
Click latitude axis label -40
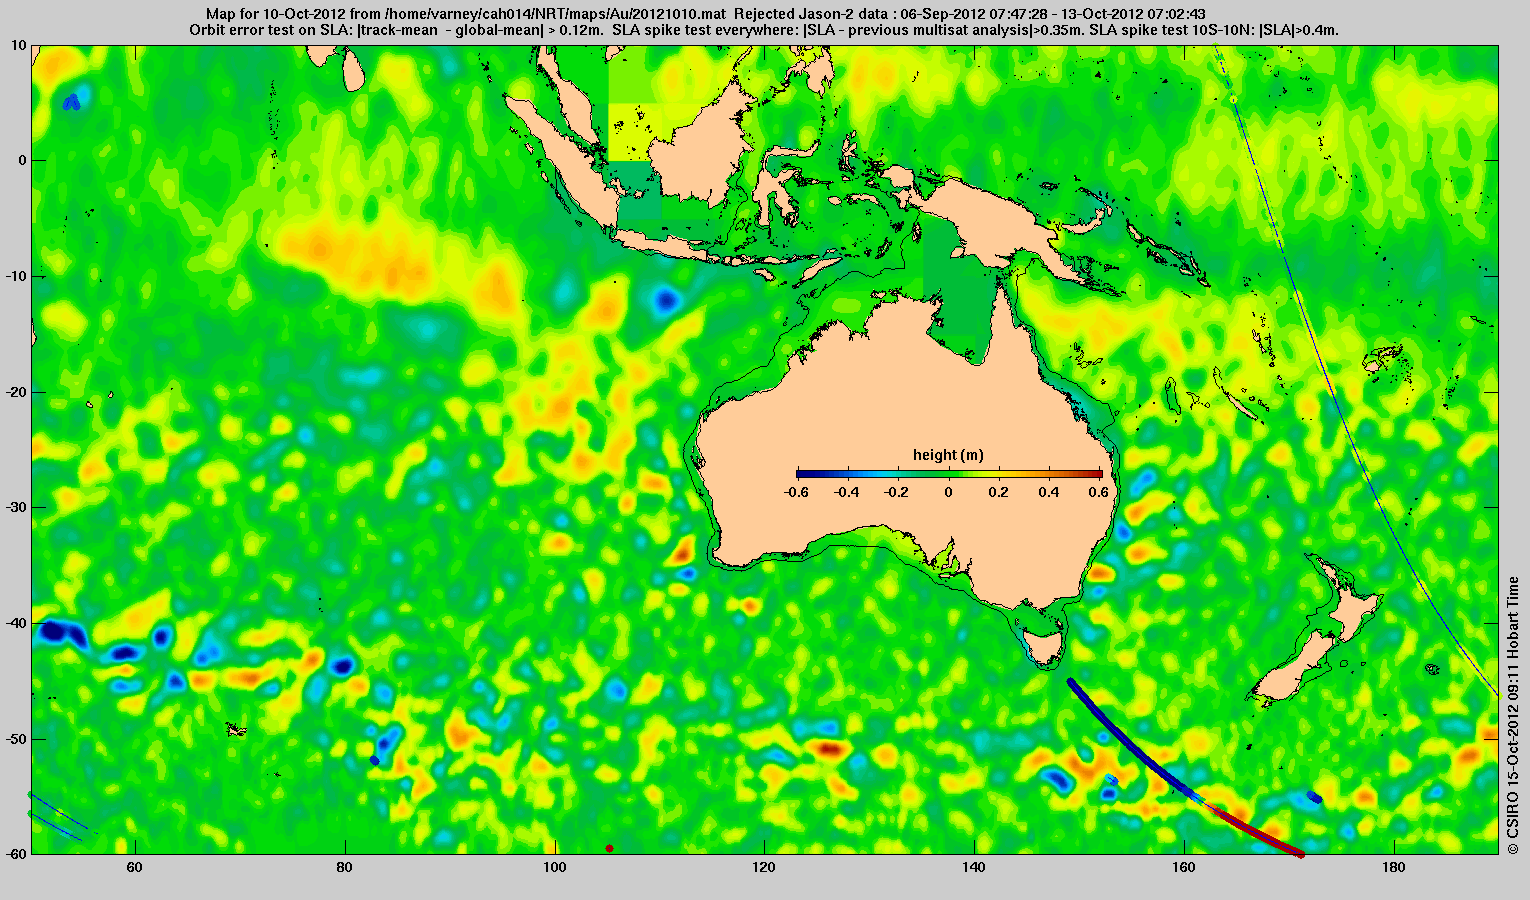pyautogui.click(x=15, y=623)
